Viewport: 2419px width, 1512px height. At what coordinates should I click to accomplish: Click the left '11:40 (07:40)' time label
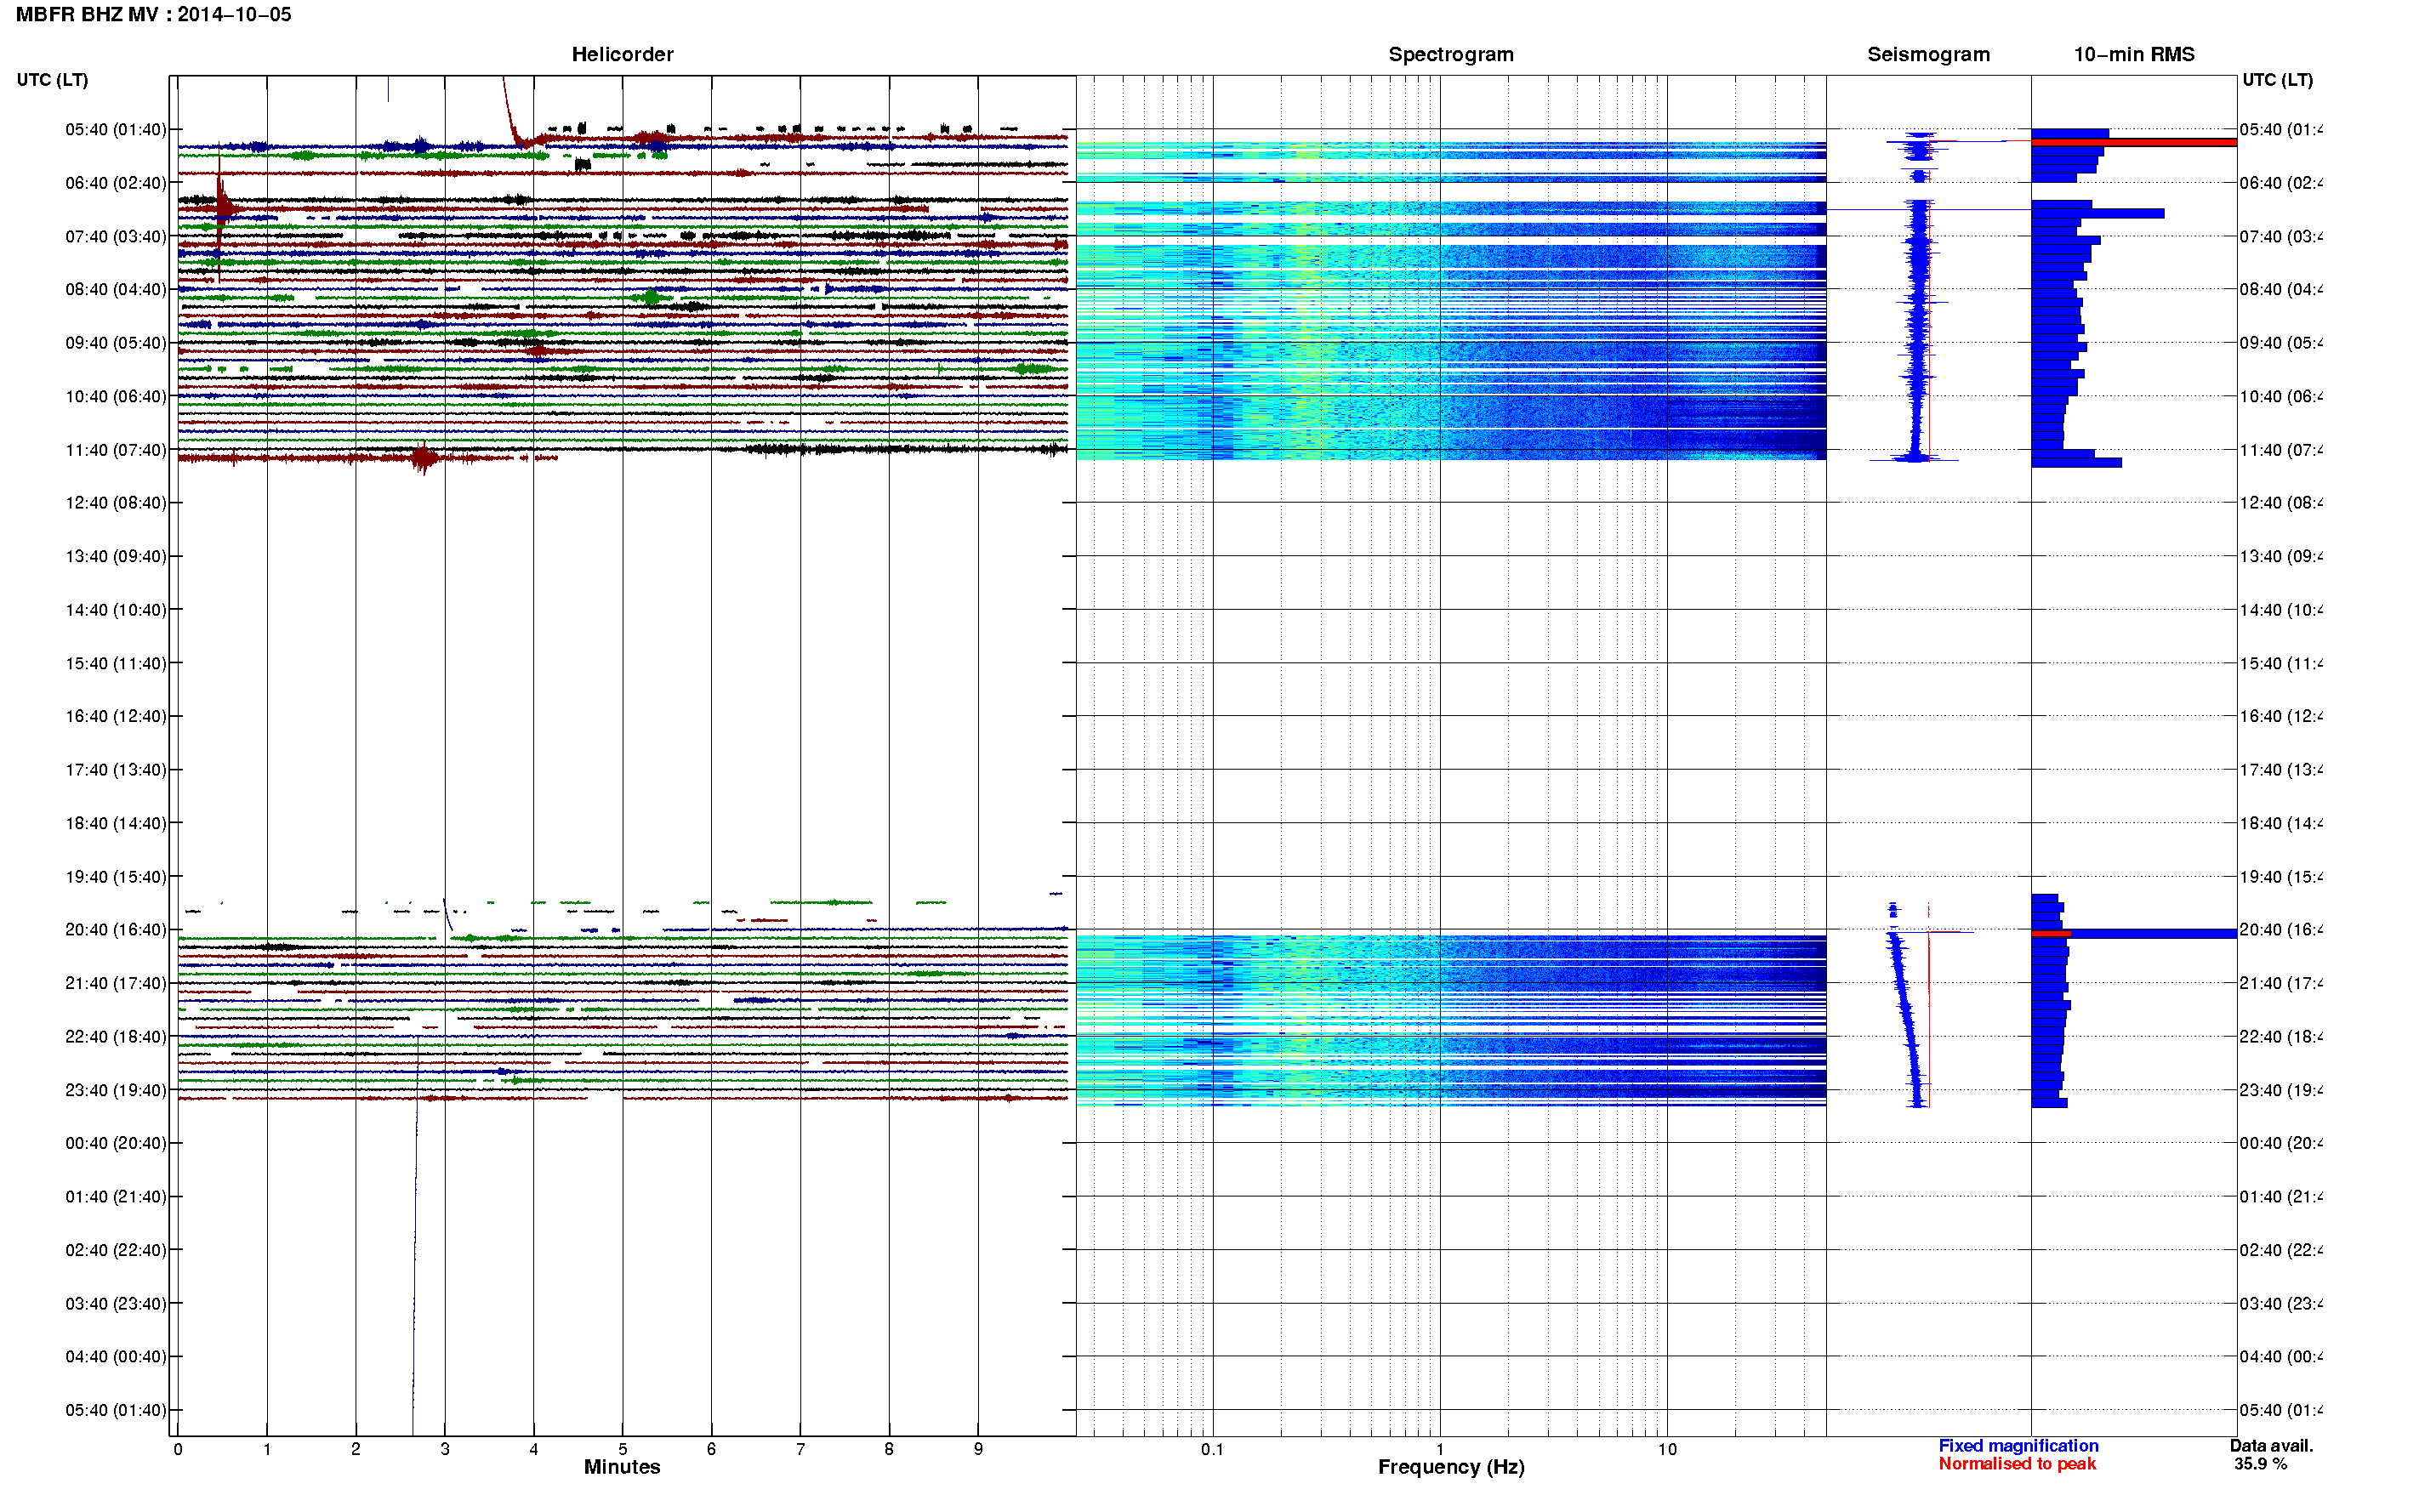tap(116, 450)
